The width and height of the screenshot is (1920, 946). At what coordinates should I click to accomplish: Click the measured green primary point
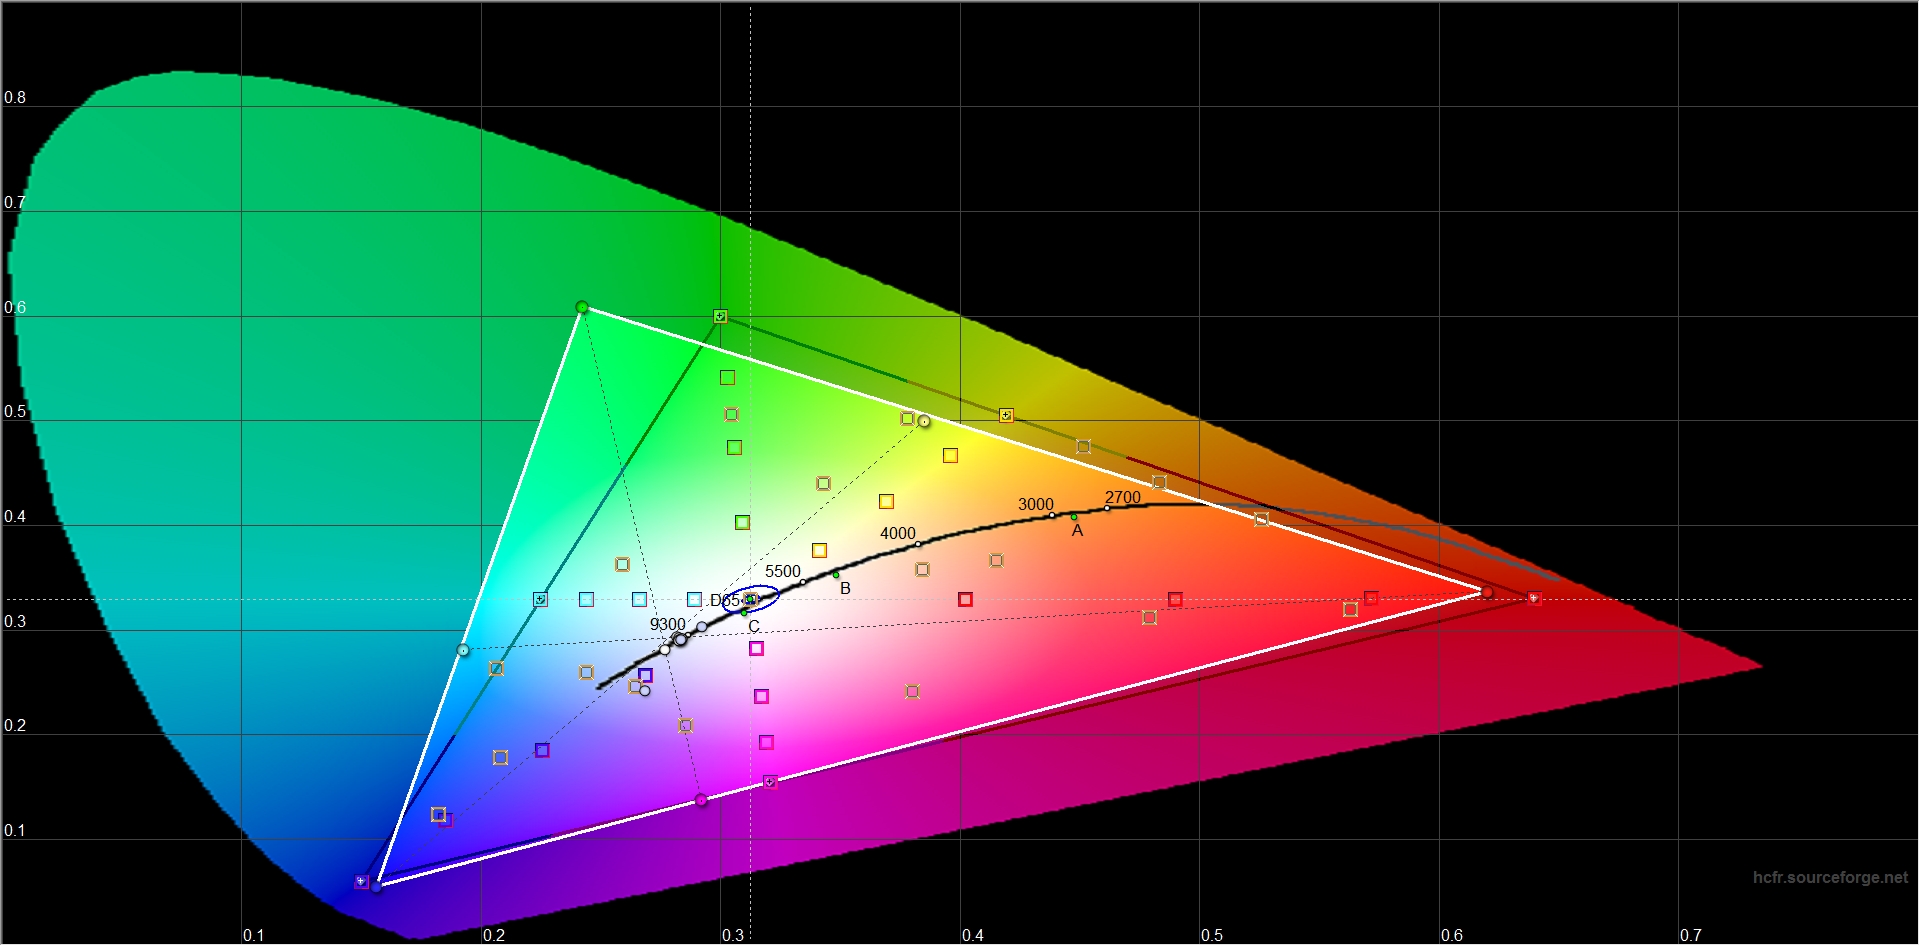[x=582, y=308]
